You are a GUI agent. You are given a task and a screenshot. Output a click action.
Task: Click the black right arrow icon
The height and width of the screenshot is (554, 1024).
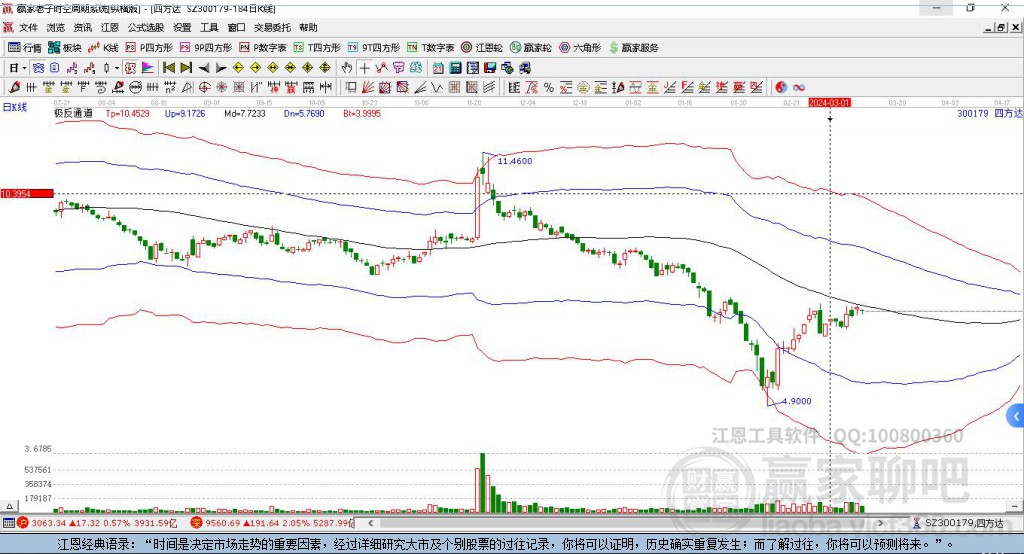pyautogui.click(x=221, y=68)
